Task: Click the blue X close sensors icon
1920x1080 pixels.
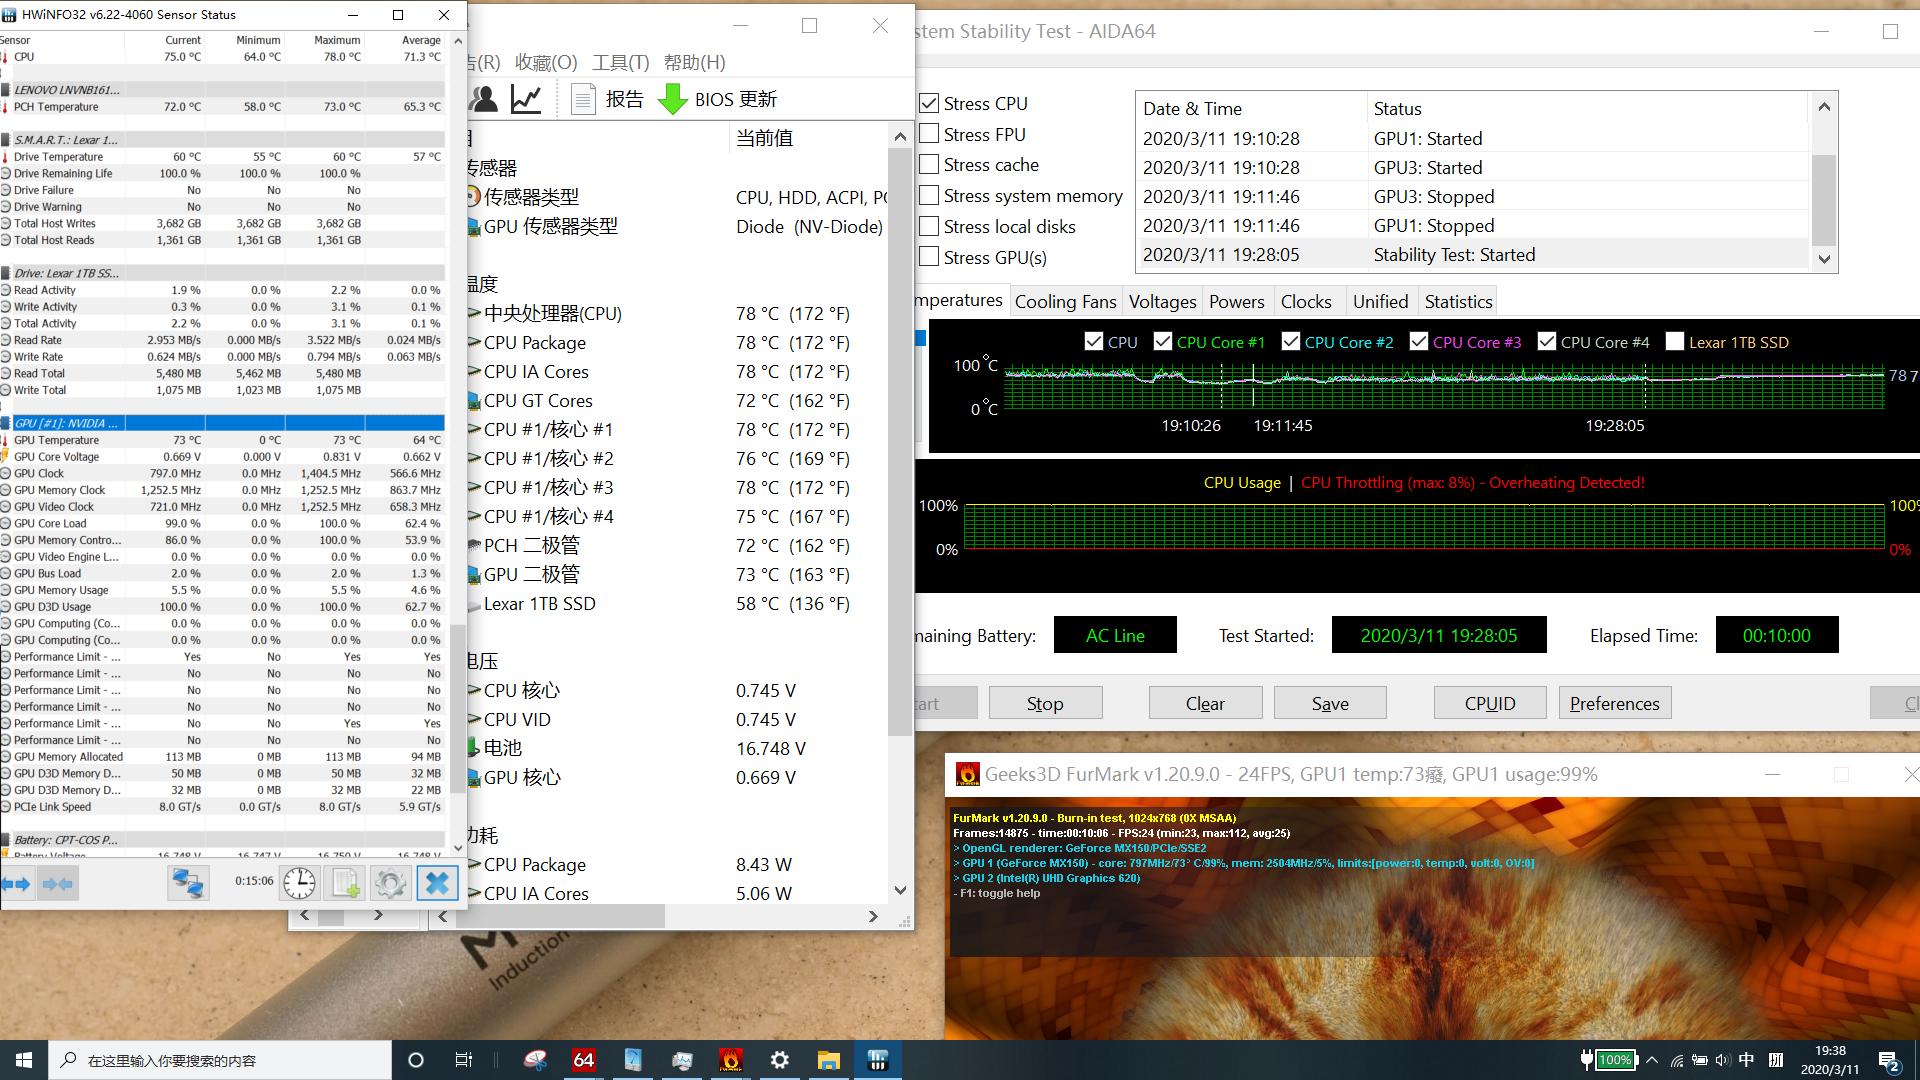Action: pos(437,884)
